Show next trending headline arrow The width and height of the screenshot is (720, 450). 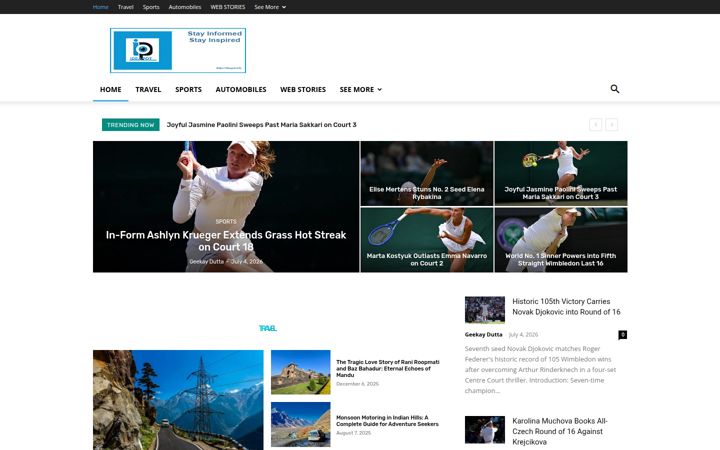[x=612, y=124]
